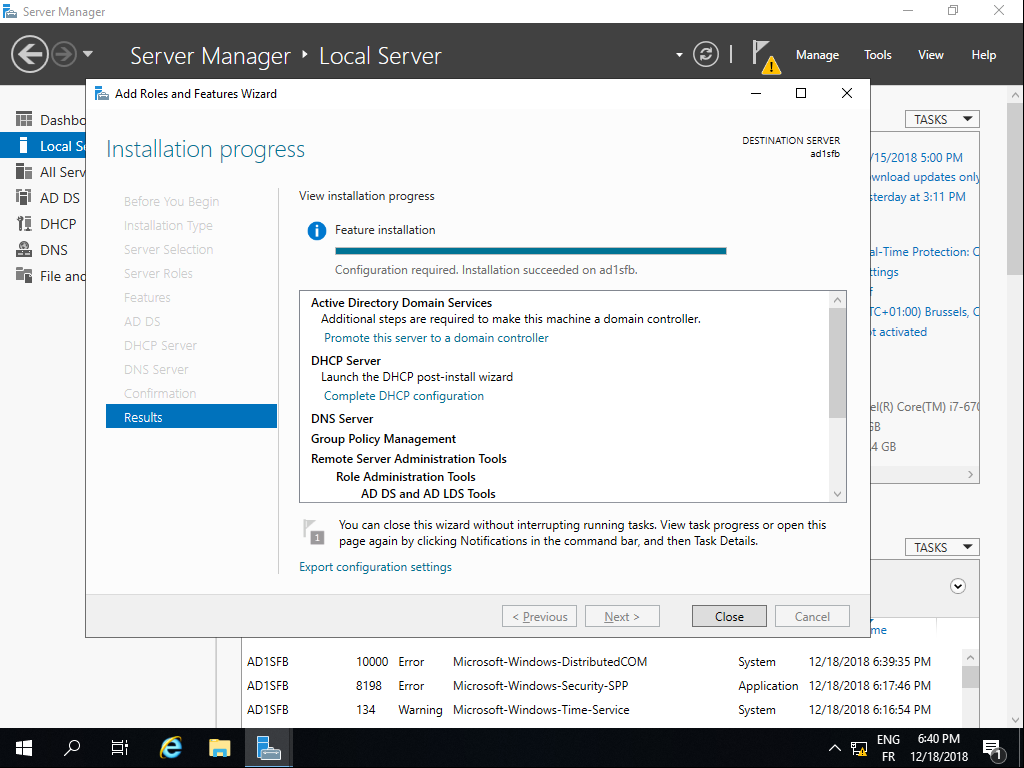Open the Action Center notification icon
The image size is (1024, 768).
coord(993,748)
